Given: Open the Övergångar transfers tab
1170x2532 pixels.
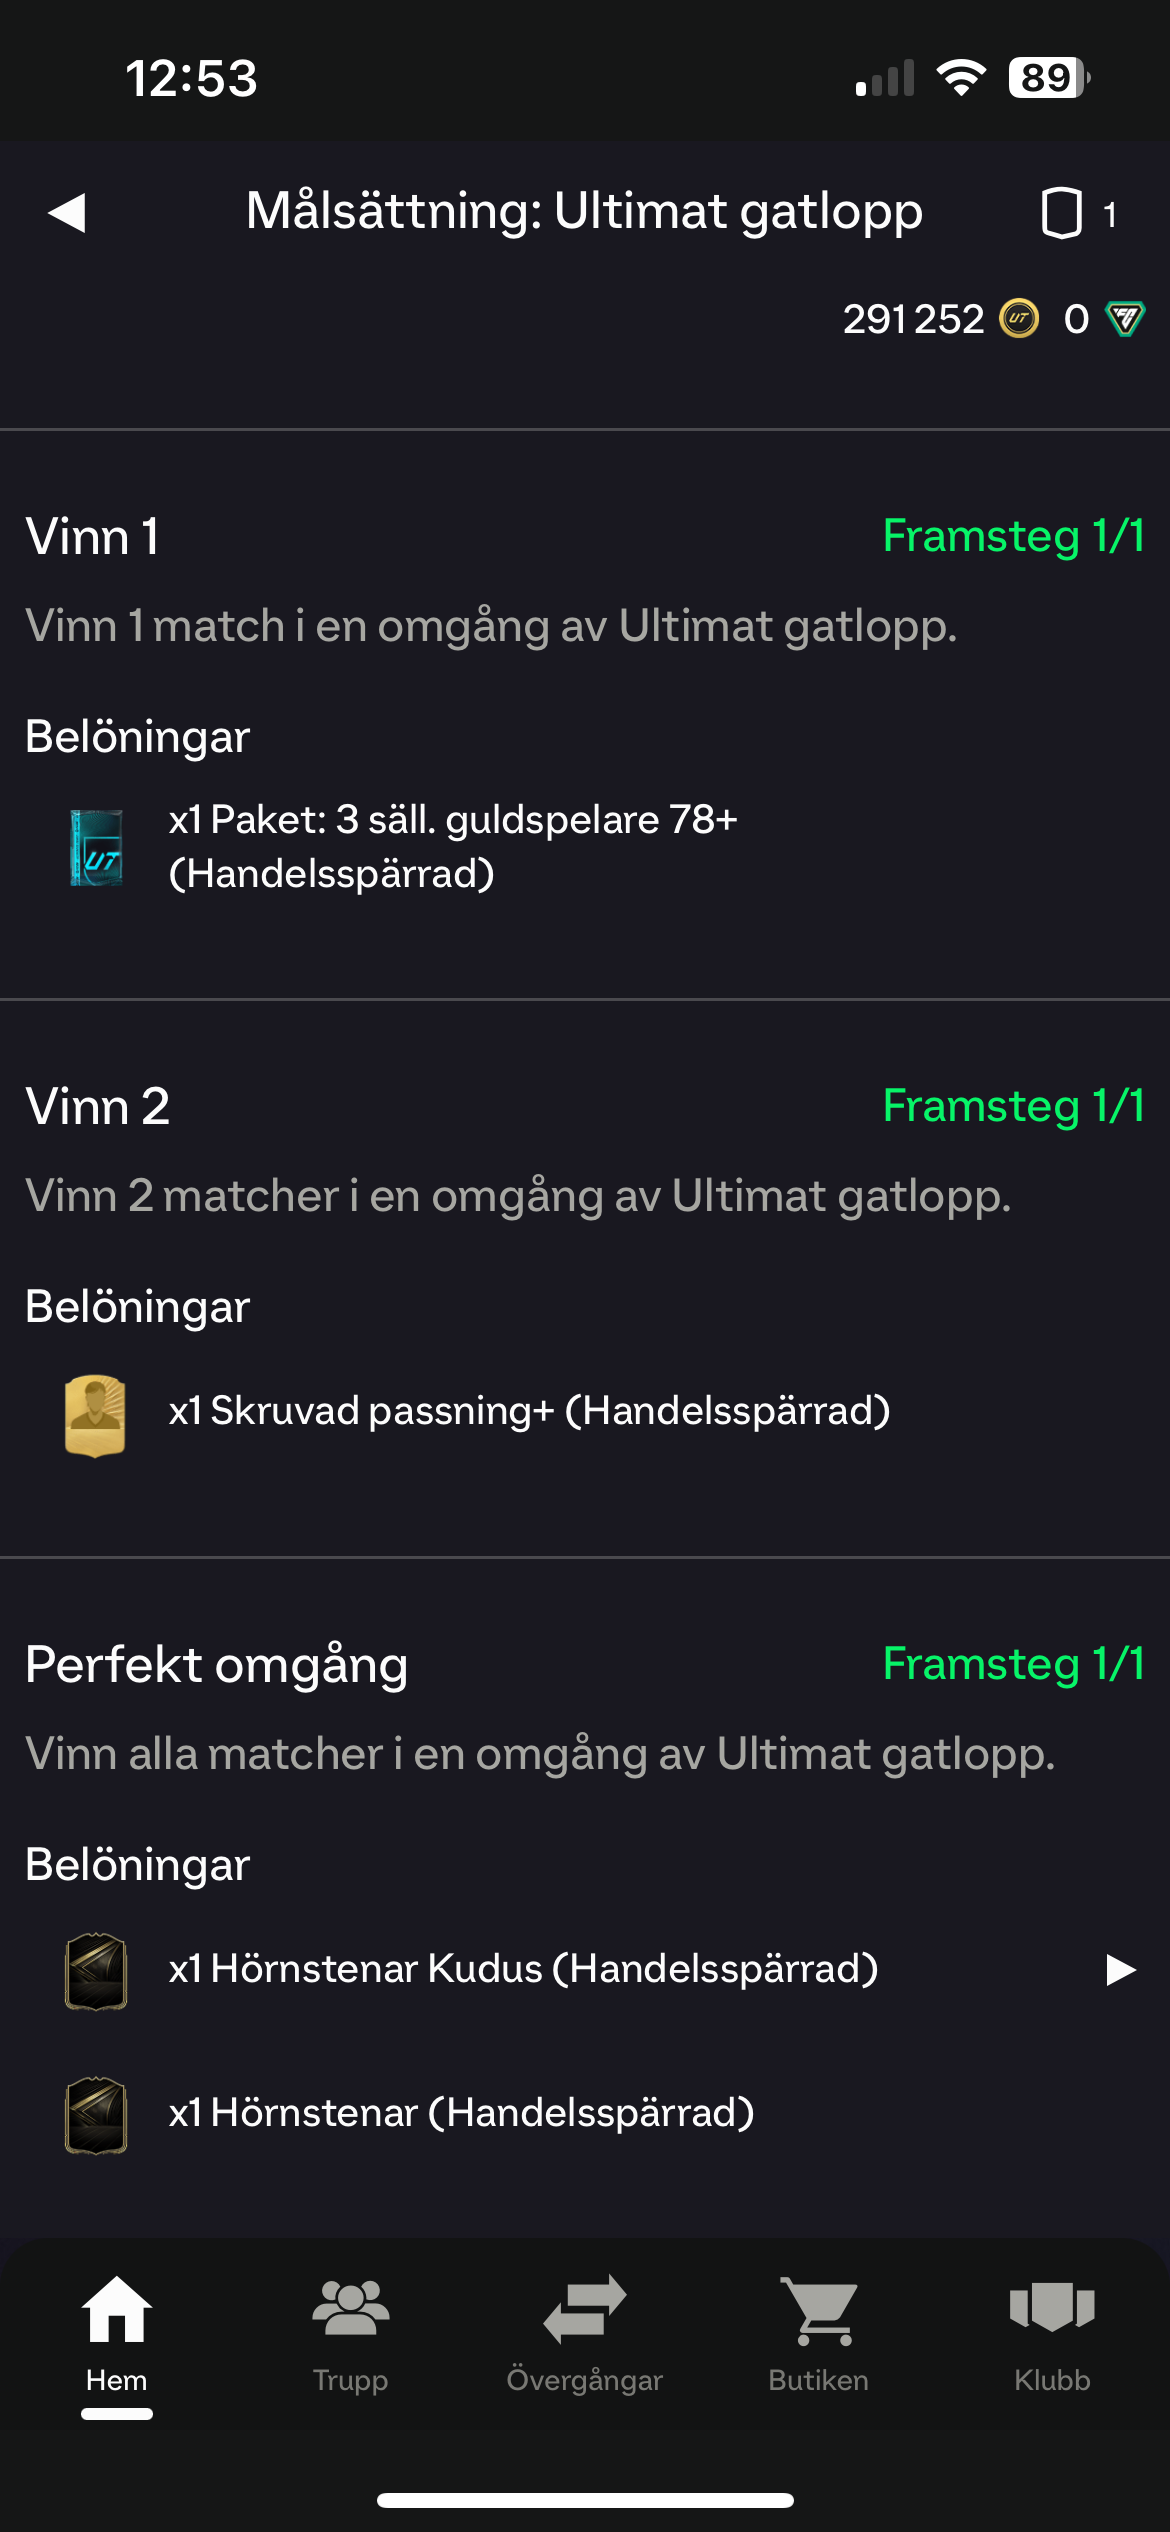Looking at the screenshot, I should [x=585, y=2331].
